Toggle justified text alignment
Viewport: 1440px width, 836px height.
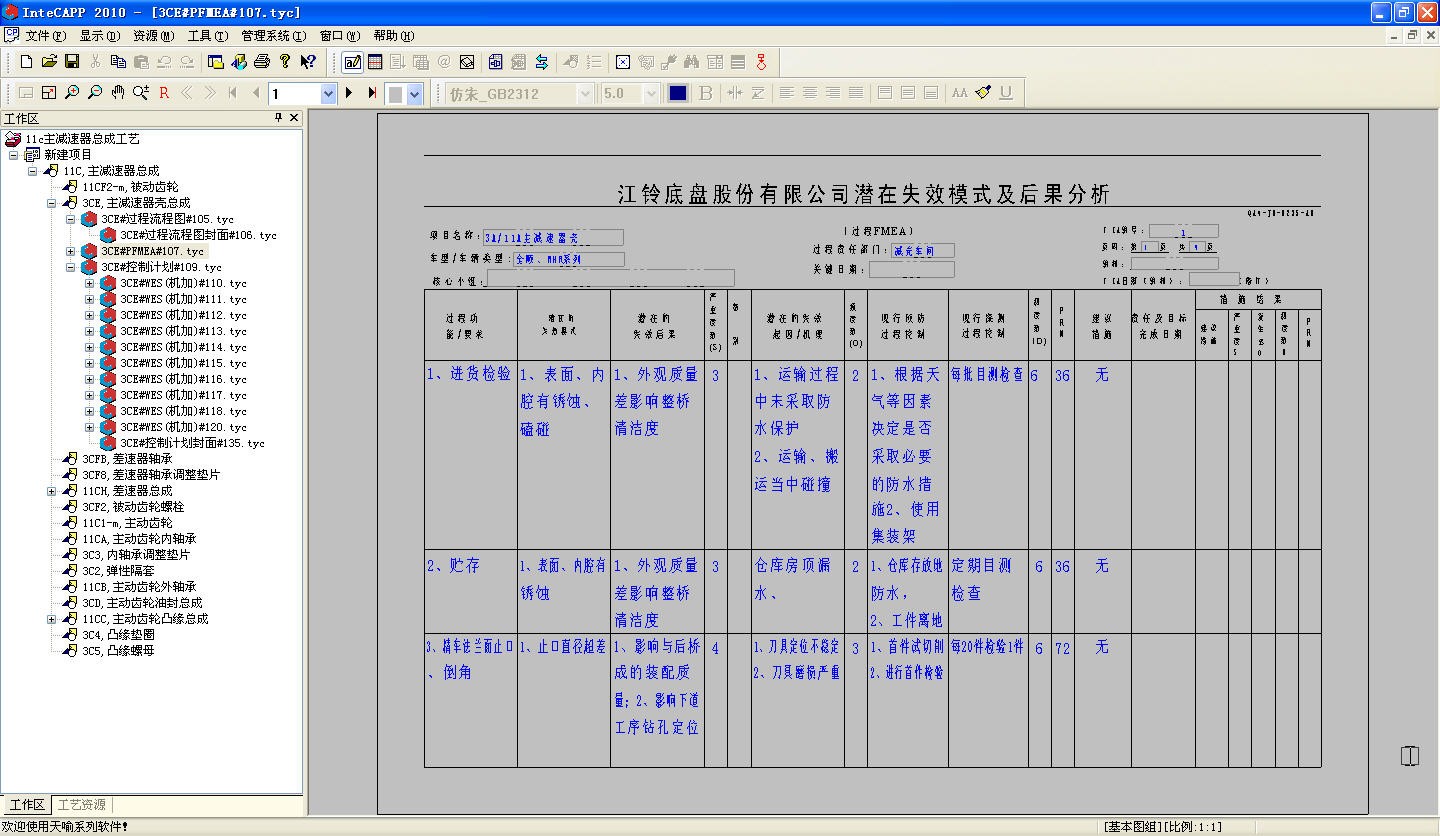click(x=856, y=93)
